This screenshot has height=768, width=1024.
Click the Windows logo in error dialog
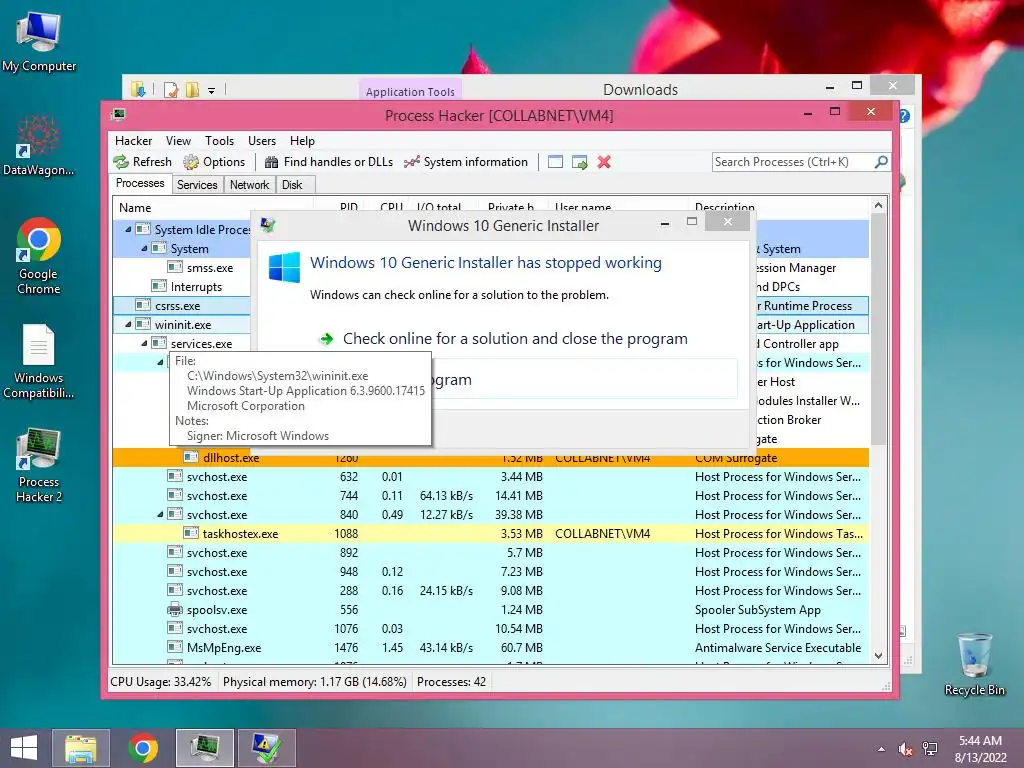284,267
